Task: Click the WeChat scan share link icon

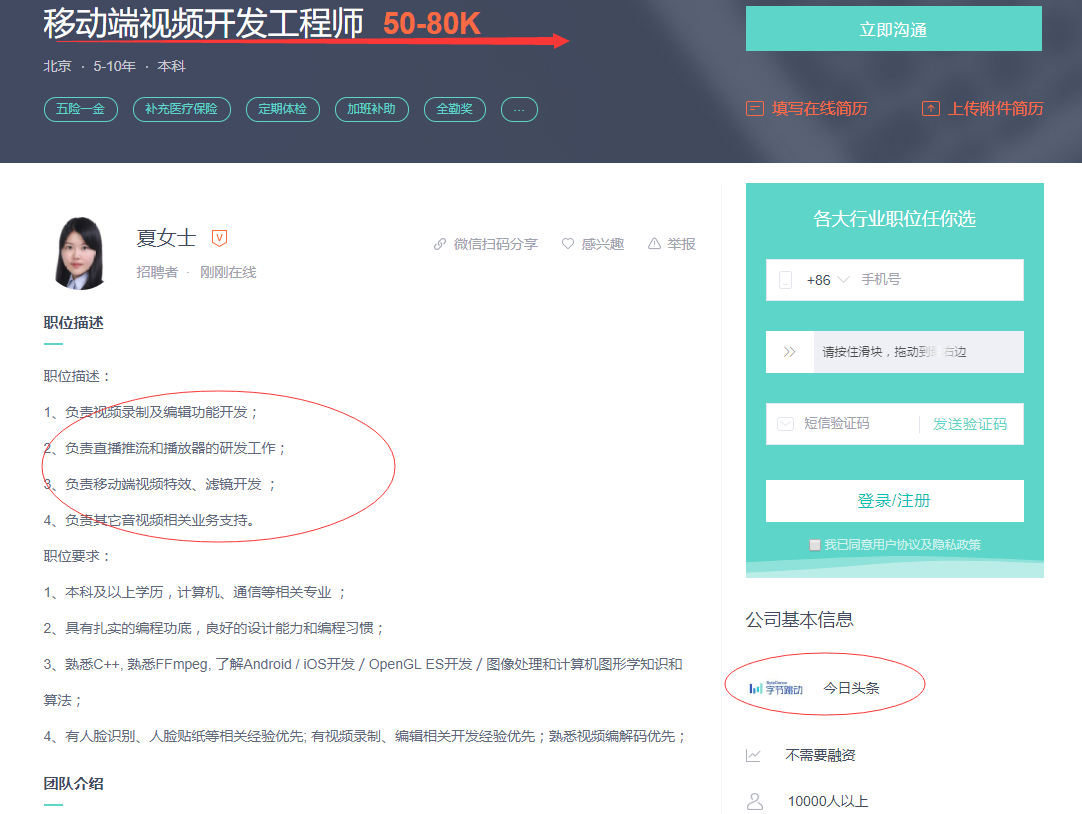Action: pos(440,244)
